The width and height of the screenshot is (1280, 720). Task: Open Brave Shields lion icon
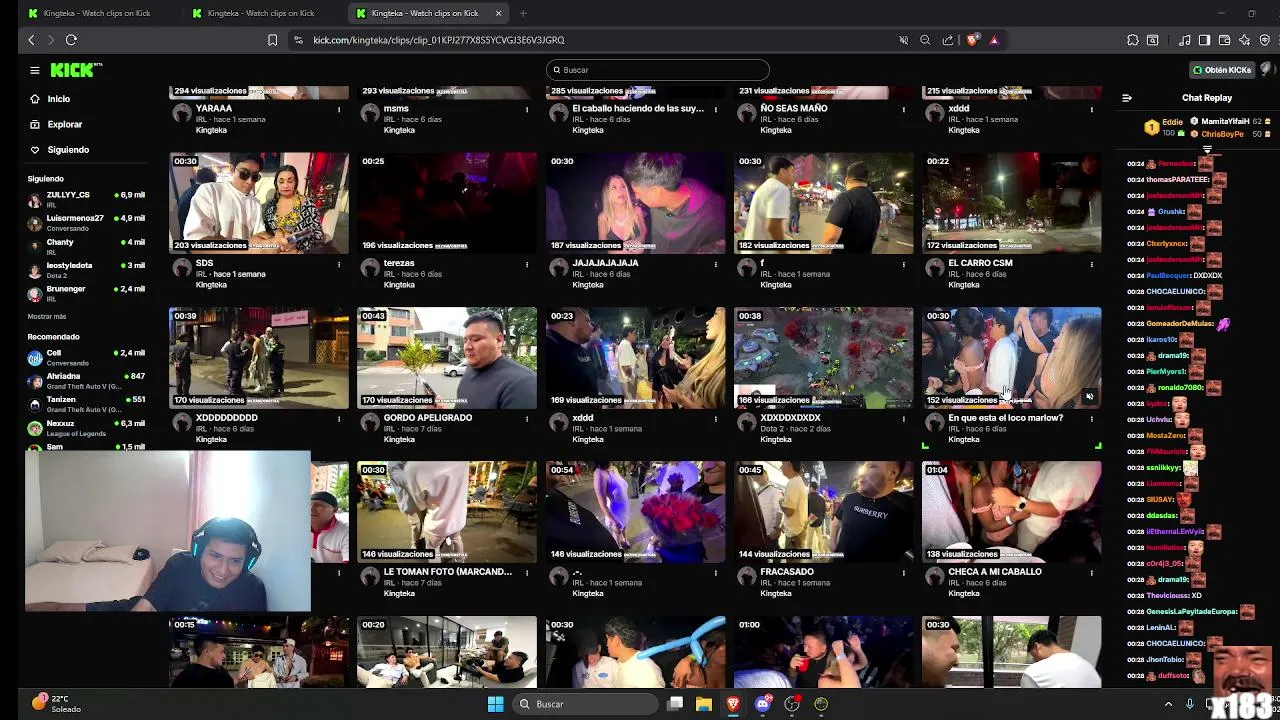pyautogui.click(x=972, y=40)
